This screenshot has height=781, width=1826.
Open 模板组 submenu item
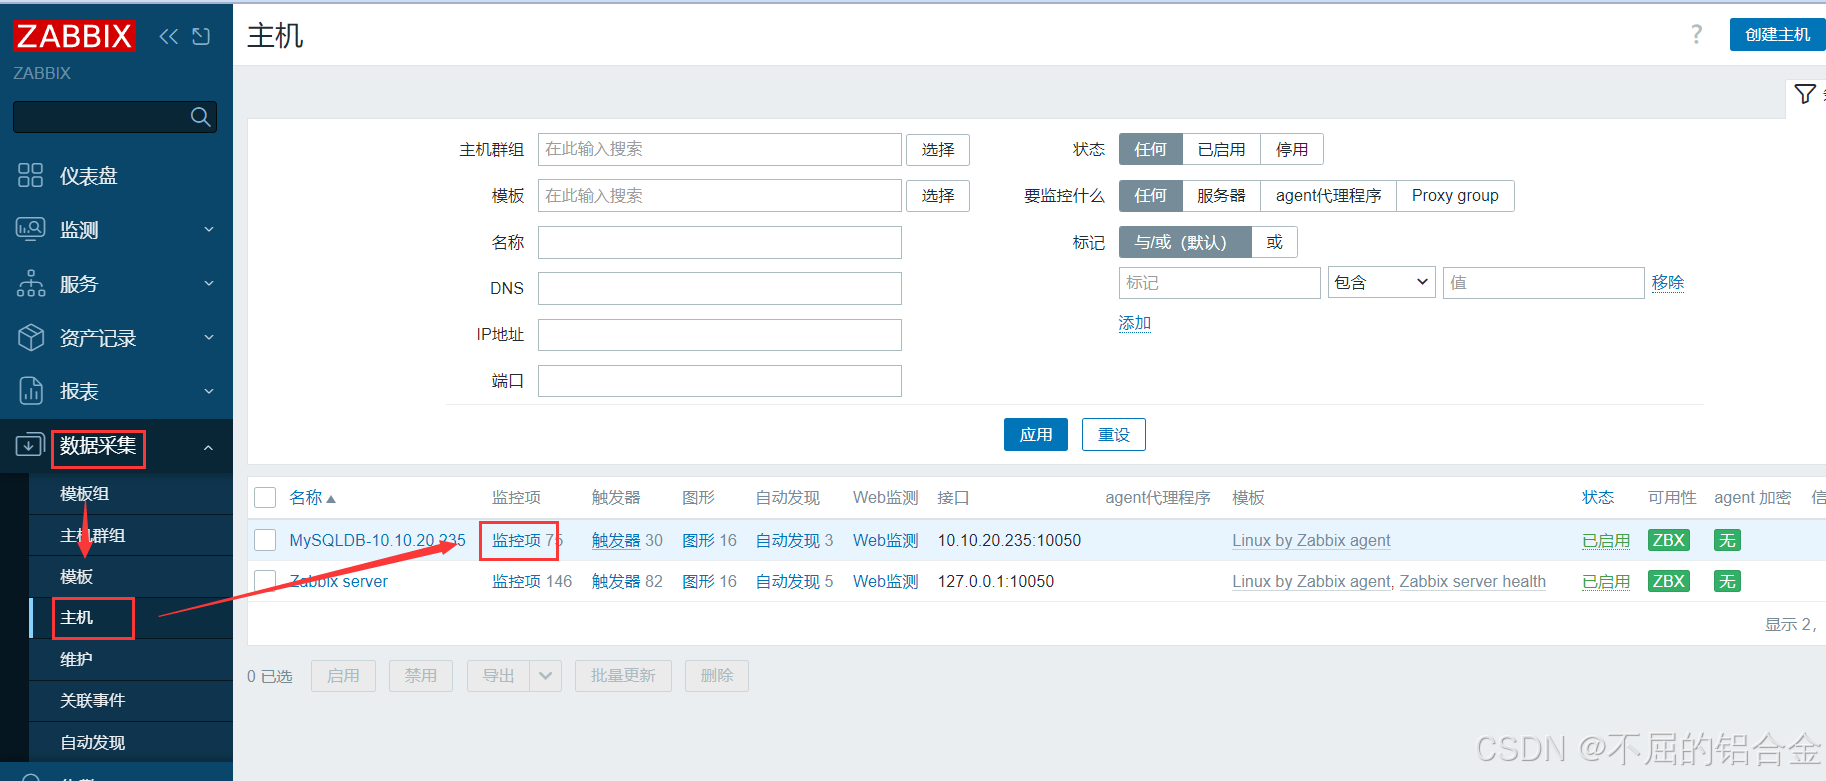tap(84, 494)
